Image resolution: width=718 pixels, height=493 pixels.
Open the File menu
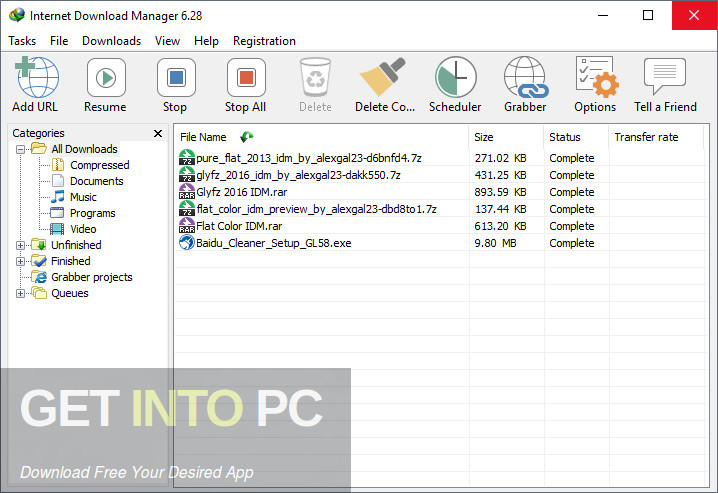point(59,41)
